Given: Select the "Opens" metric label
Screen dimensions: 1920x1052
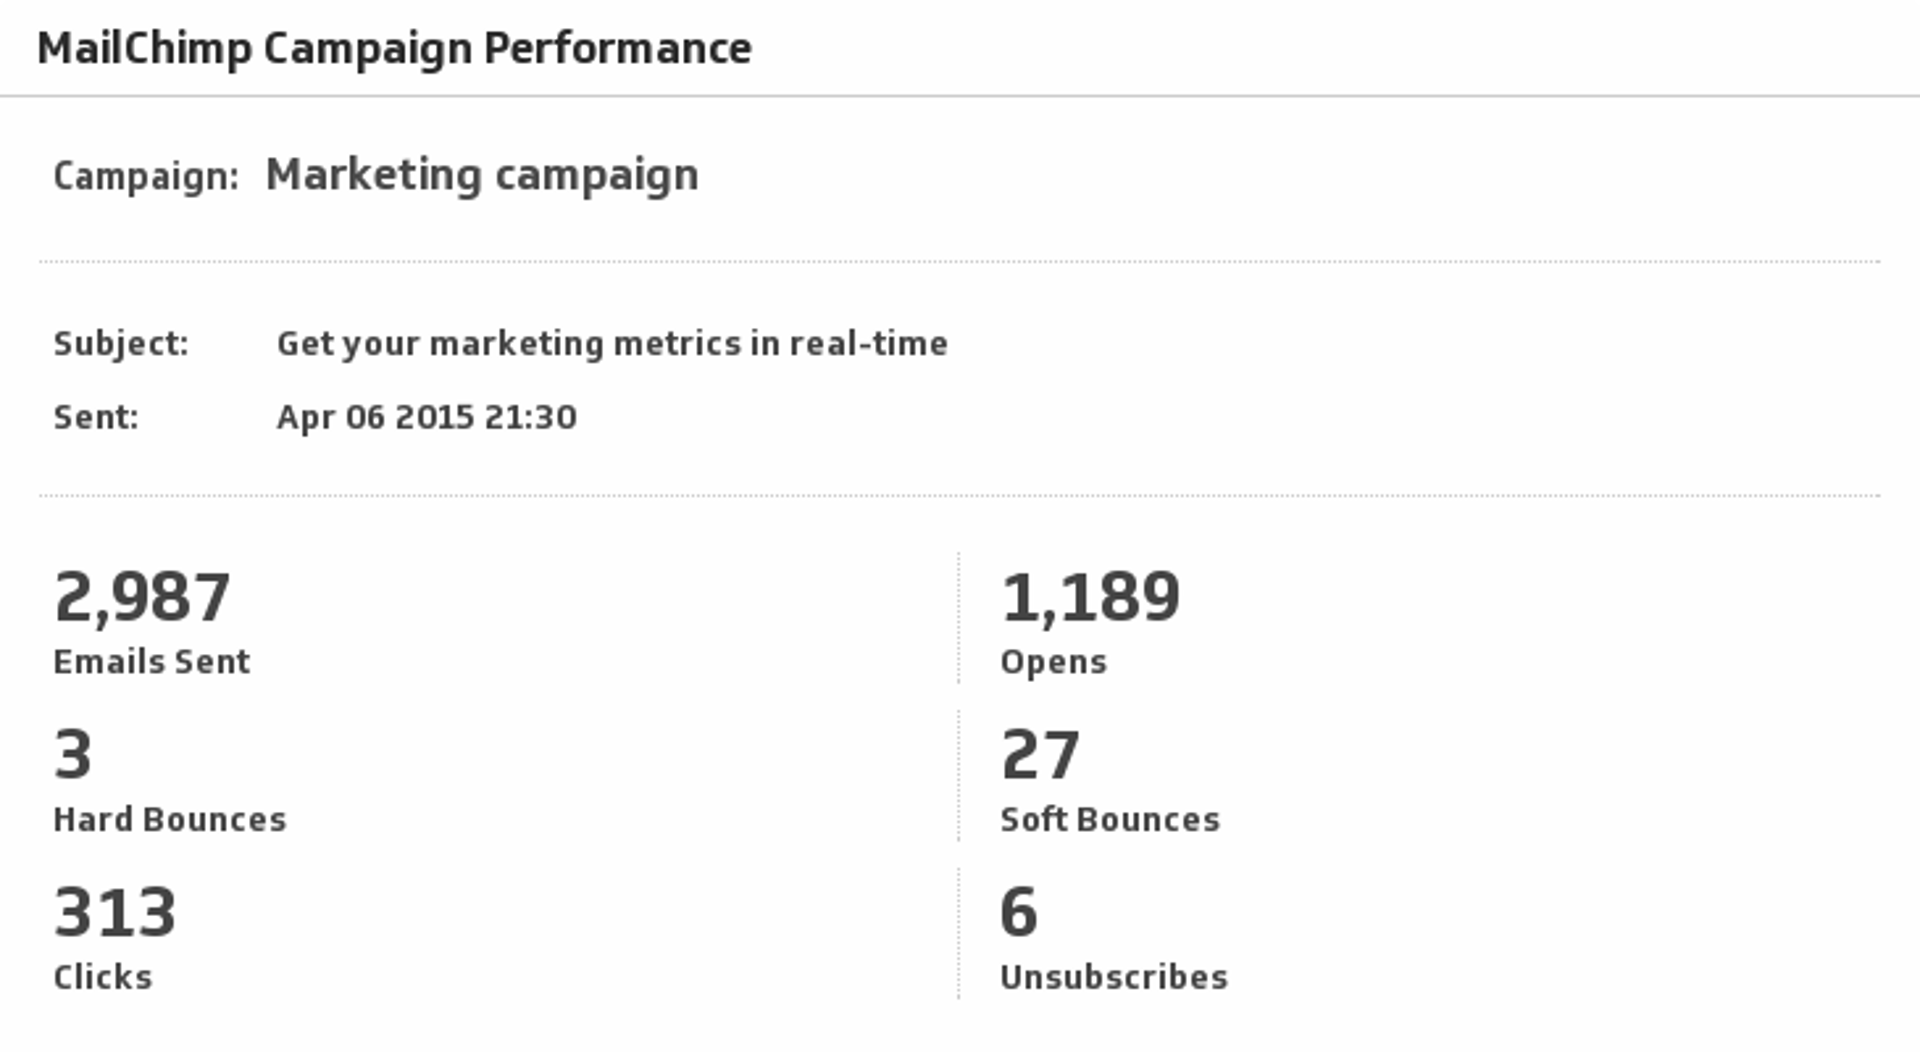Looking at the screenshot, I should (x=1054, y=662).
